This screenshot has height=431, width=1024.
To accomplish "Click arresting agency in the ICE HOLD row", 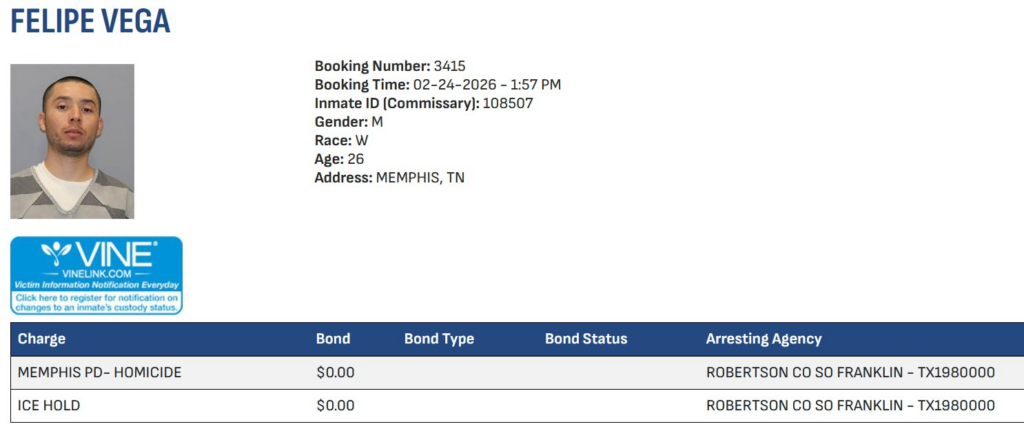I will (x=850, y=406).
